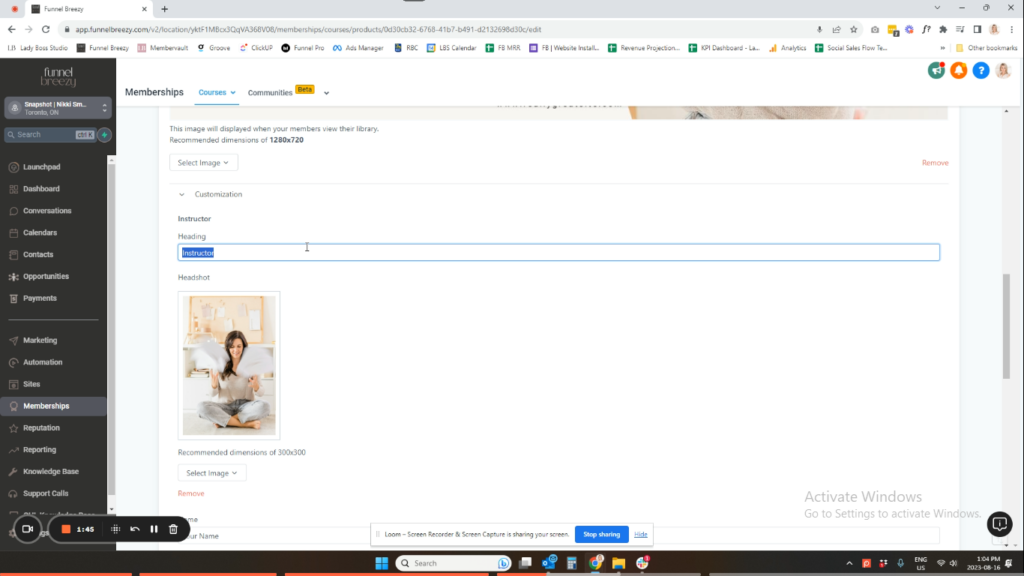
Task: Open Opportunities in the sidebar
Action: (x=46, y=276)
